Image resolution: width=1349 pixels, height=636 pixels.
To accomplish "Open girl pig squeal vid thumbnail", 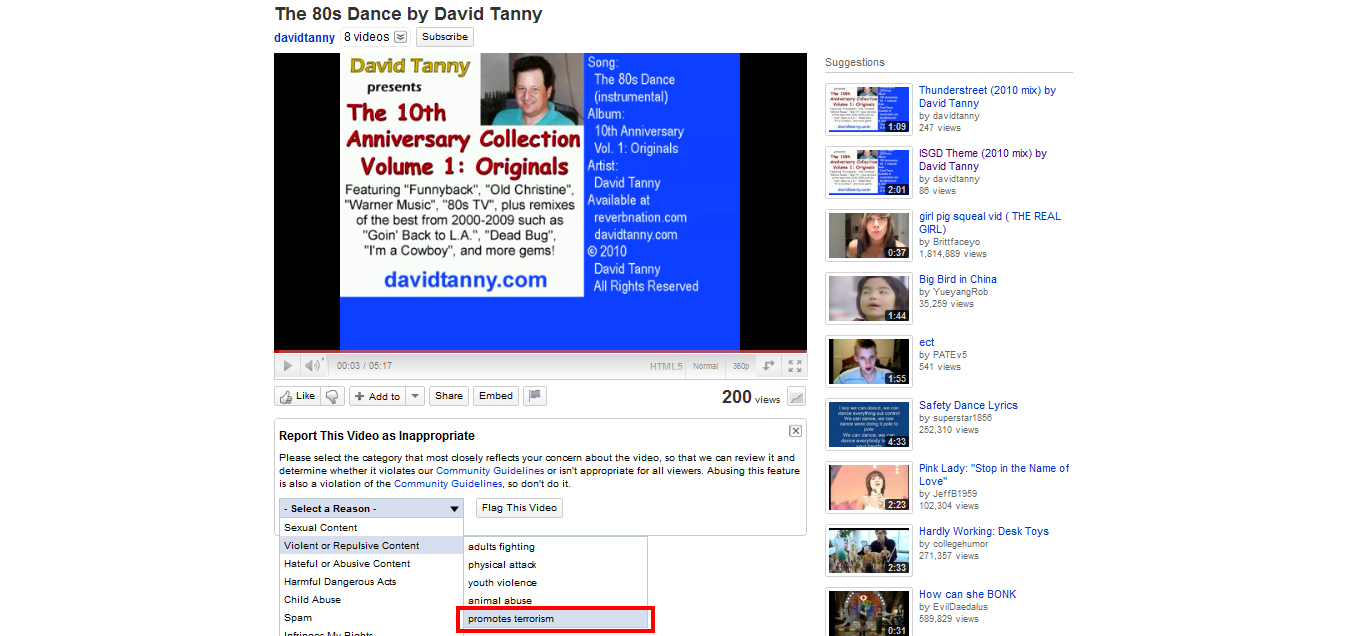I will 869,235.
